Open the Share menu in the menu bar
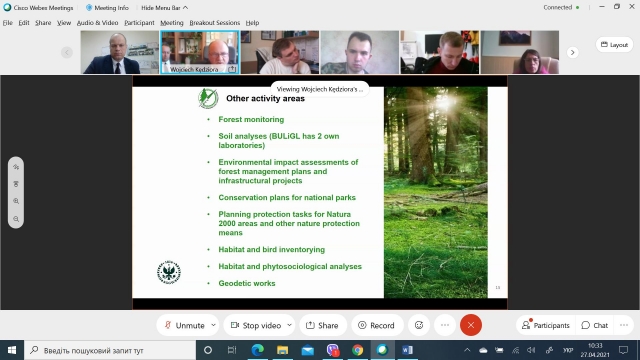Image resolution: width=640 pixels, height=360 pixels. coord(43,23)
